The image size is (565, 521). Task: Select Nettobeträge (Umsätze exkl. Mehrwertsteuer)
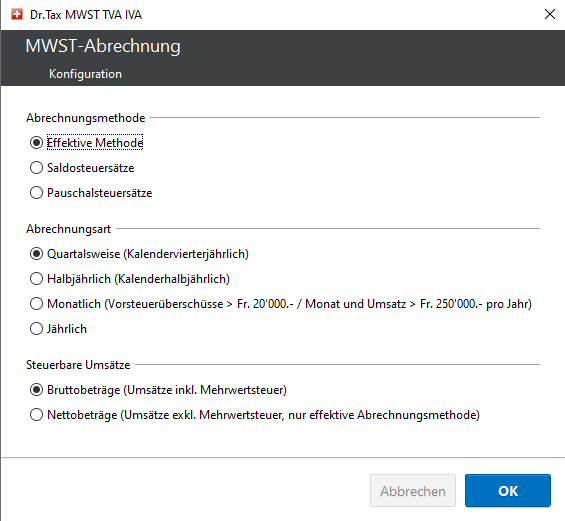[36, 415]
